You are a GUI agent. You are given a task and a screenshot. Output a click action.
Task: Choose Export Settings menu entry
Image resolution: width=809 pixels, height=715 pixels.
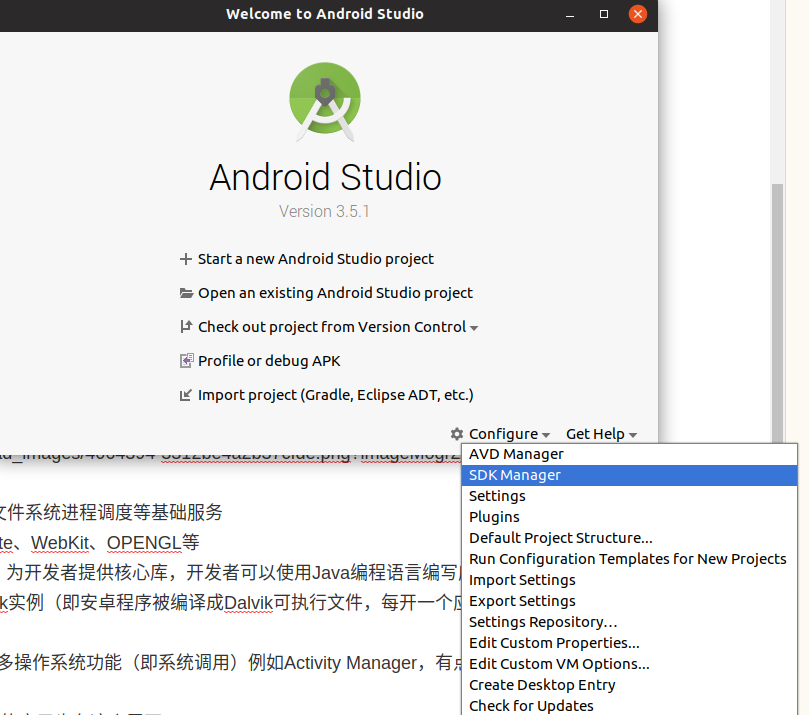(629, 601)
